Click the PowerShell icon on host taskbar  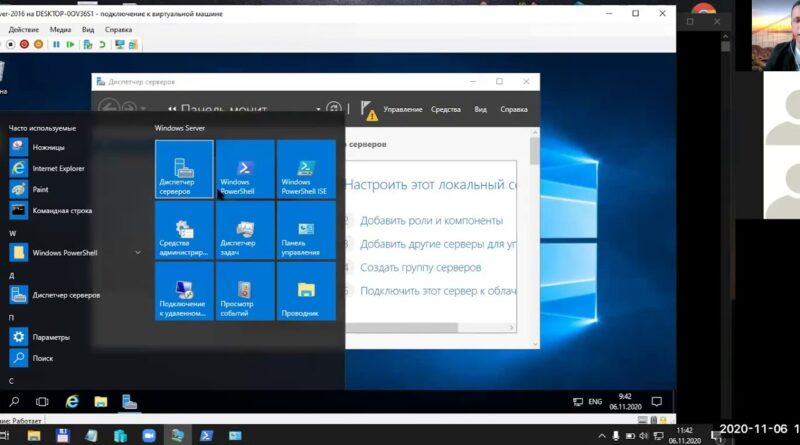[206, 436]
